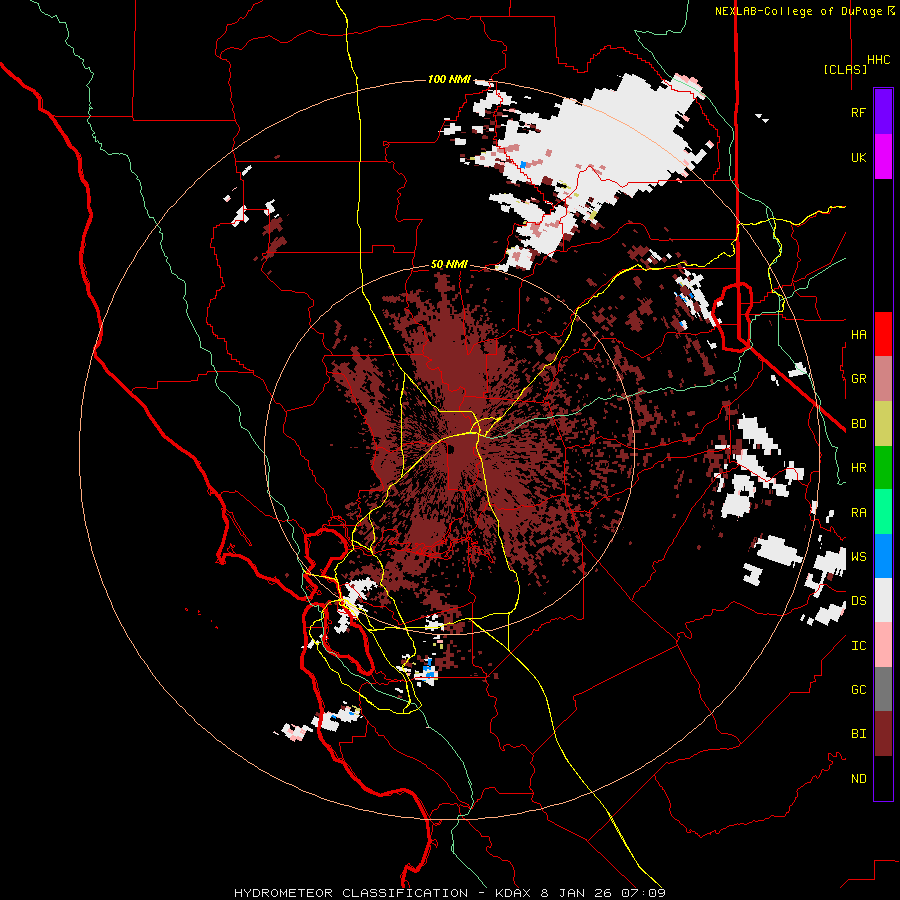Image resolution: width=900 pixels, height=900 pixels.
Task: Click the WS legend label
Action: [x=858, y=557]
